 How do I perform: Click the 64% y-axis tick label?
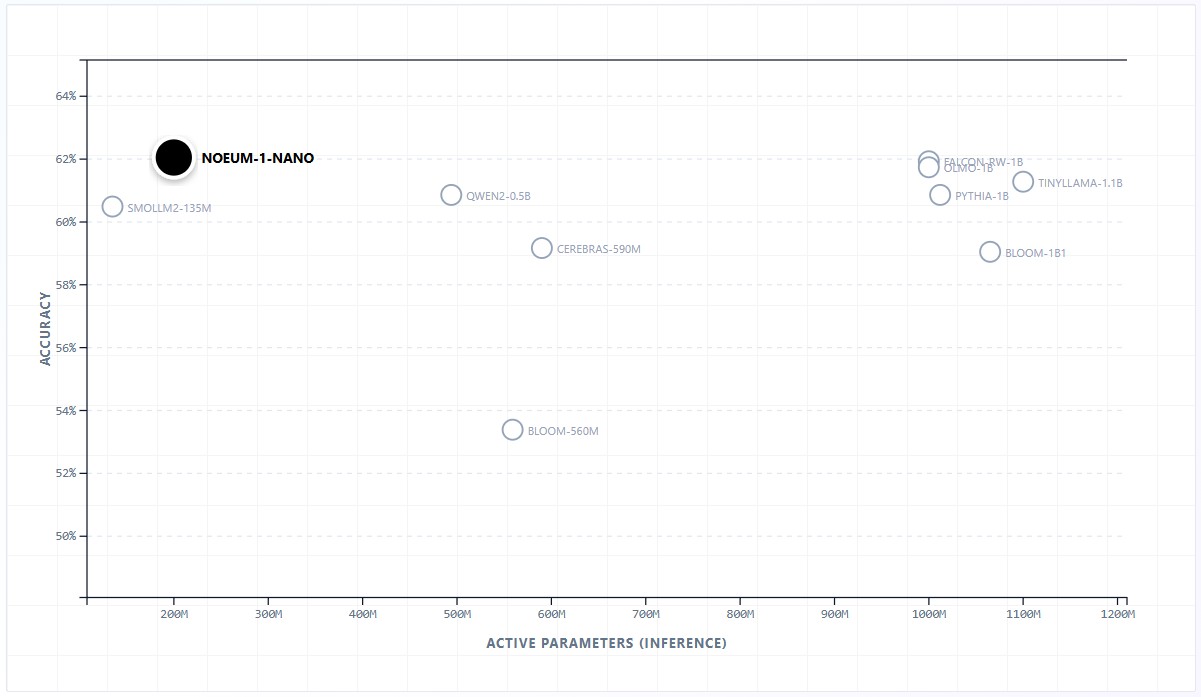click(x=66, y=96)
